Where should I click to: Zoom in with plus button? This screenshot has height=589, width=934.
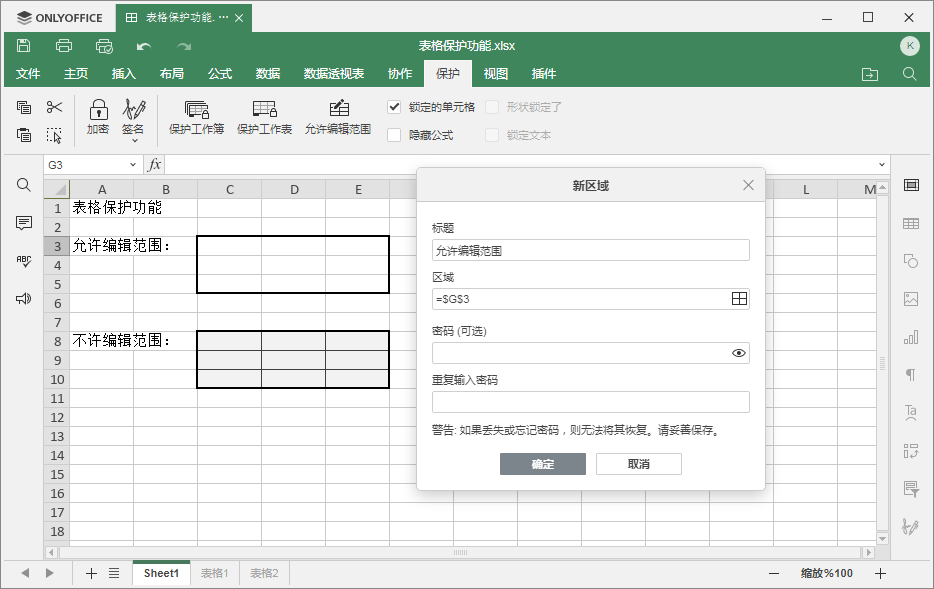880,574
